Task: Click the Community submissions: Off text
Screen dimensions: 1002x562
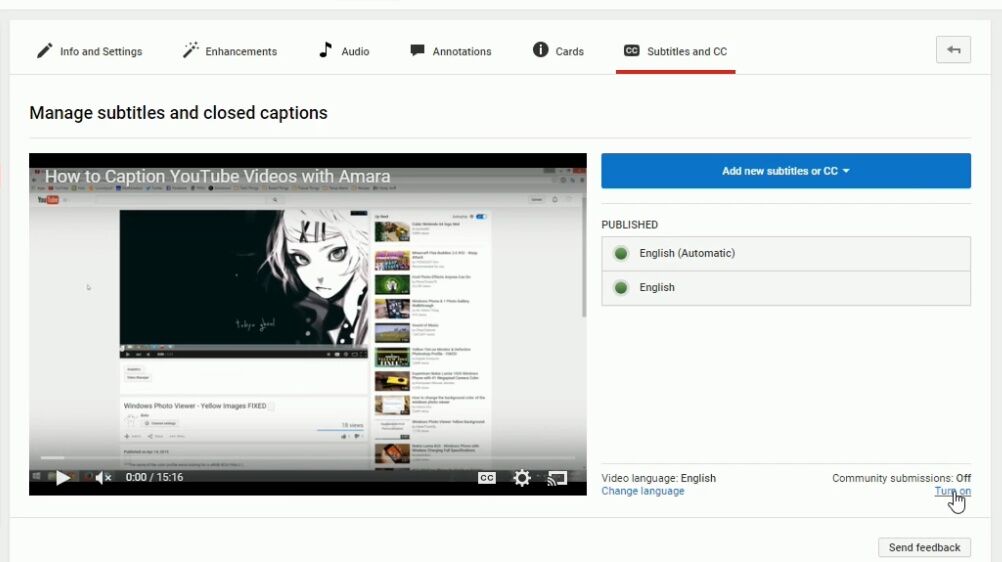Action: pyautogui.click(x=901, y=478)
